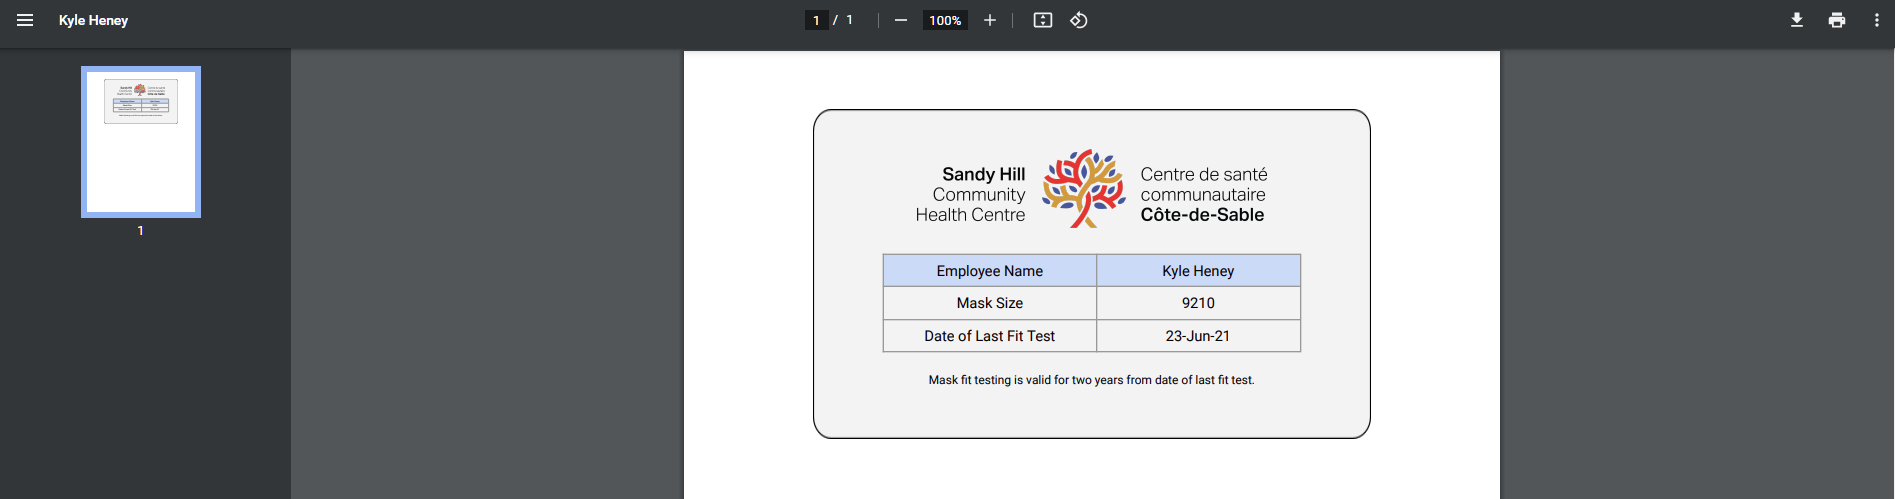Click the zoom out minus button
The image size is (1895, 499).
(x=901, y=20)
